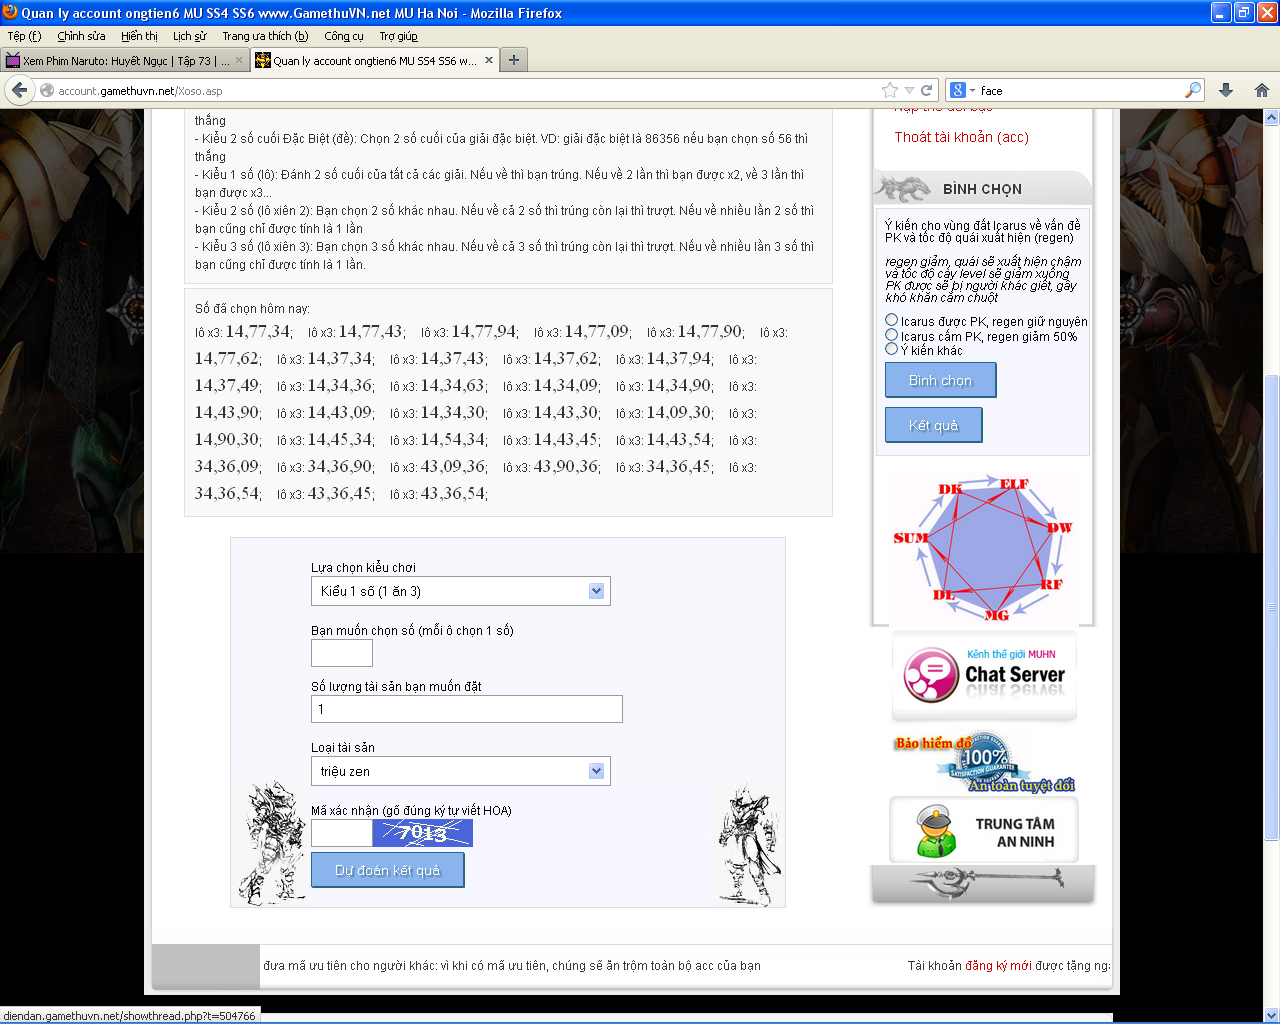Open the Trang ưa thích menu
1280x1024 pixels.
click(x=265, y=36)
